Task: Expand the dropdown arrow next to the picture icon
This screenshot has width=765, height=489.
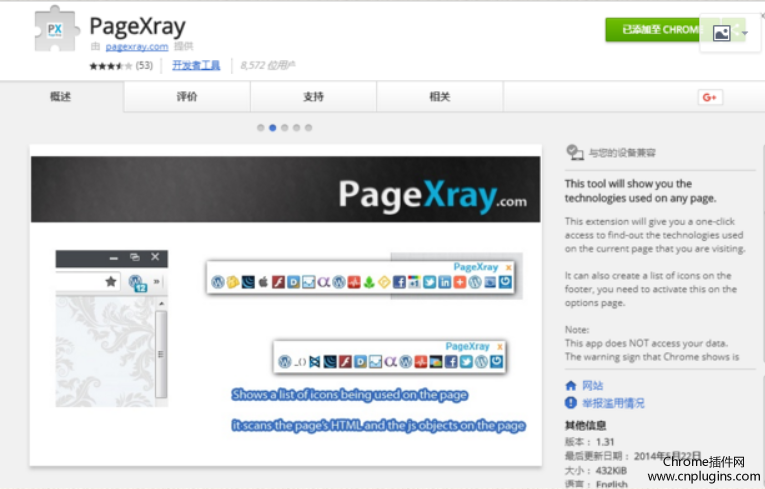Action: [745, 33]
